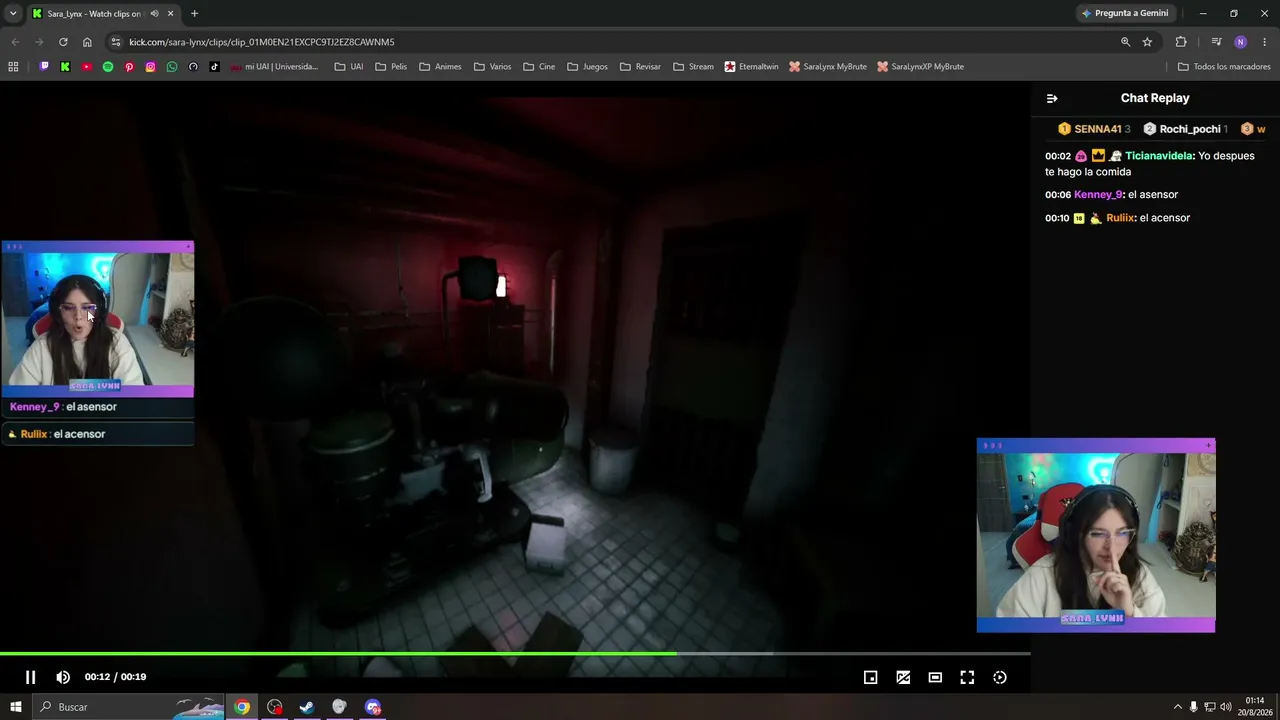Image resolution: width=1280 pixels, height=720 pixels.
Task: Expand the Pelis bookmarks folder
Action: click(x=391, y=67)
